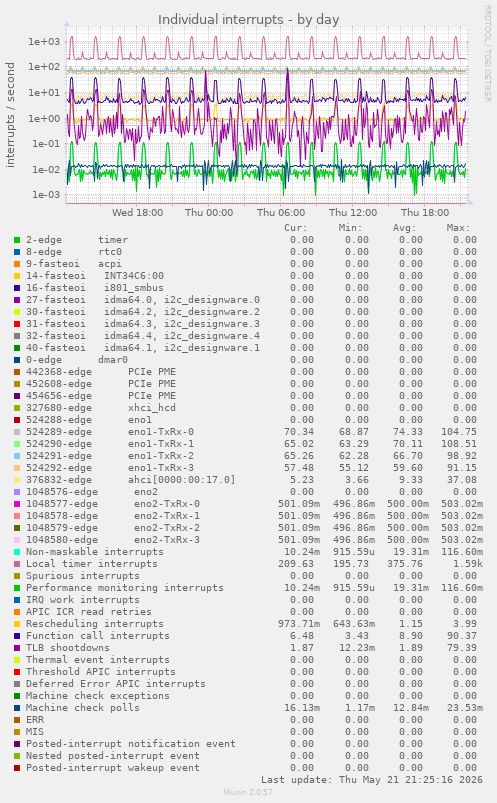Viewport: 497px width, 803px height.
Task: Click the 'eno1-TxRx-2' legend label
Action: [x=161, y=456]
